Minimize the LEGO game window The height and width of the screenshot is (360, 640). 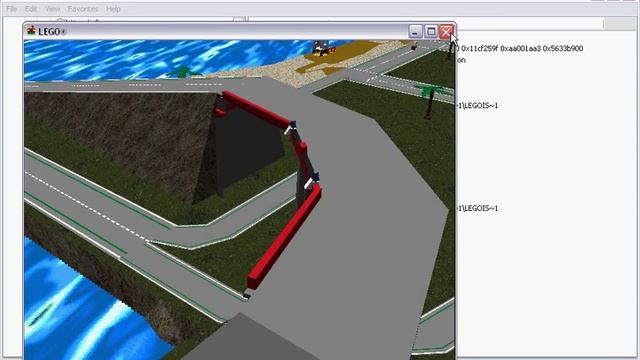(x=415, y=31)
